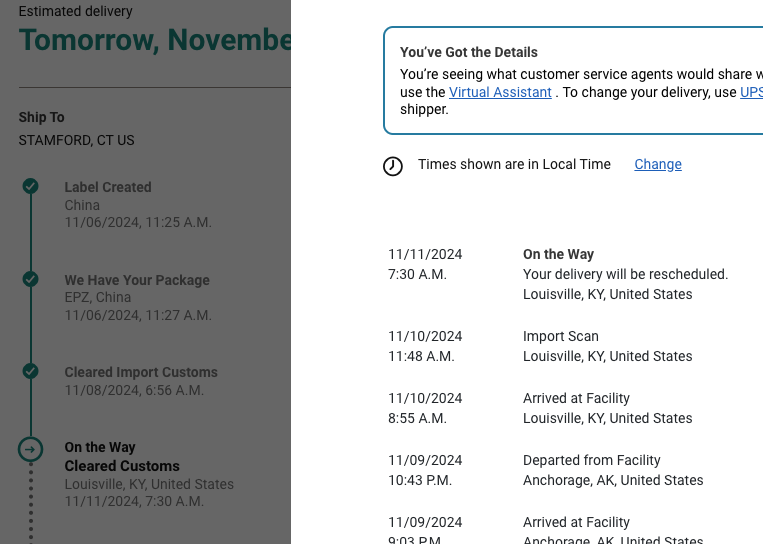Click the Tomorrow, November delivery heading
Viewport: 763px width, 544px height.
click(x=155, y=40)
